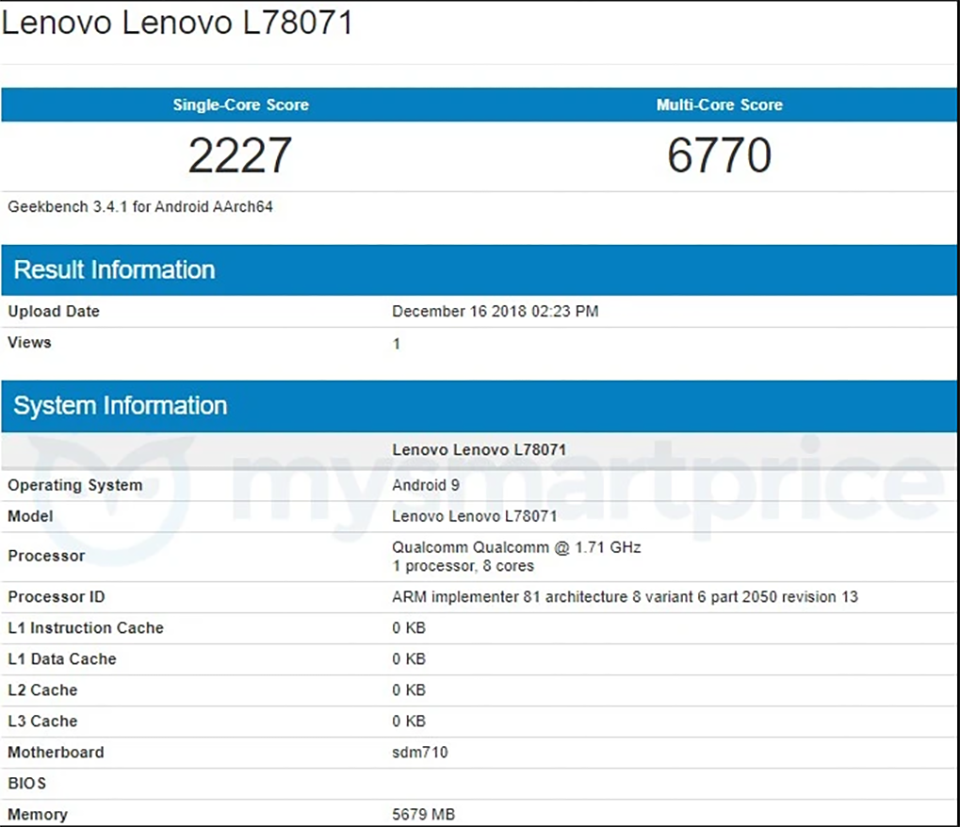
Task: Click 0 KB in L2 Cache row
Action: click(x=409, y=690)
